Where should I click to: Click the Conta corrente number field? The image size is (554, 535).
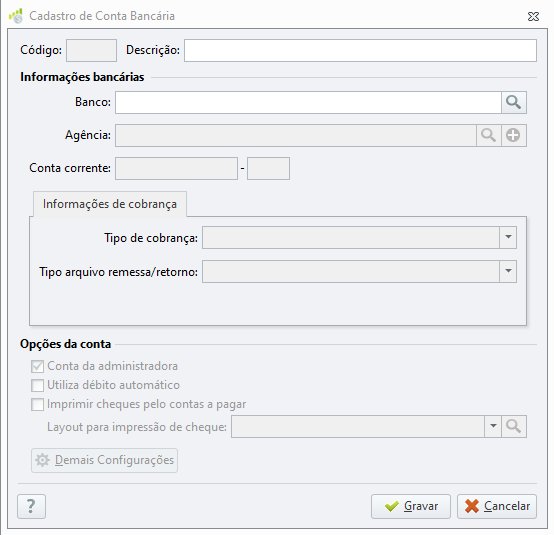[x=176, y=169]
